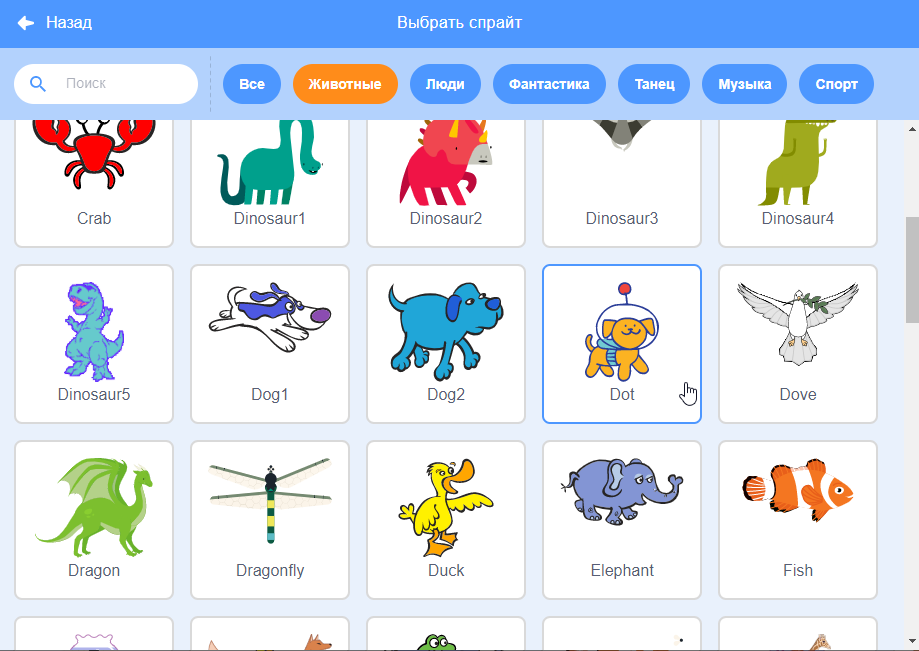Select the Crab sprite

[94, 183]
